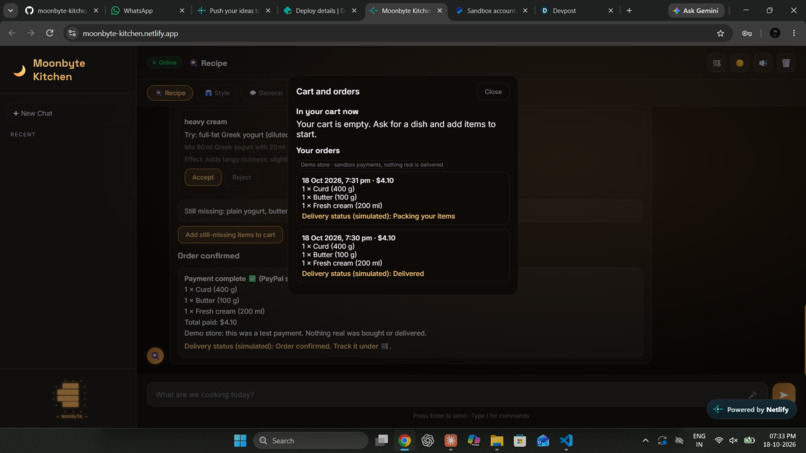Viewport: 806px width, 453px height.
Task: Reload the page
Action: click(x=49, y=33)
